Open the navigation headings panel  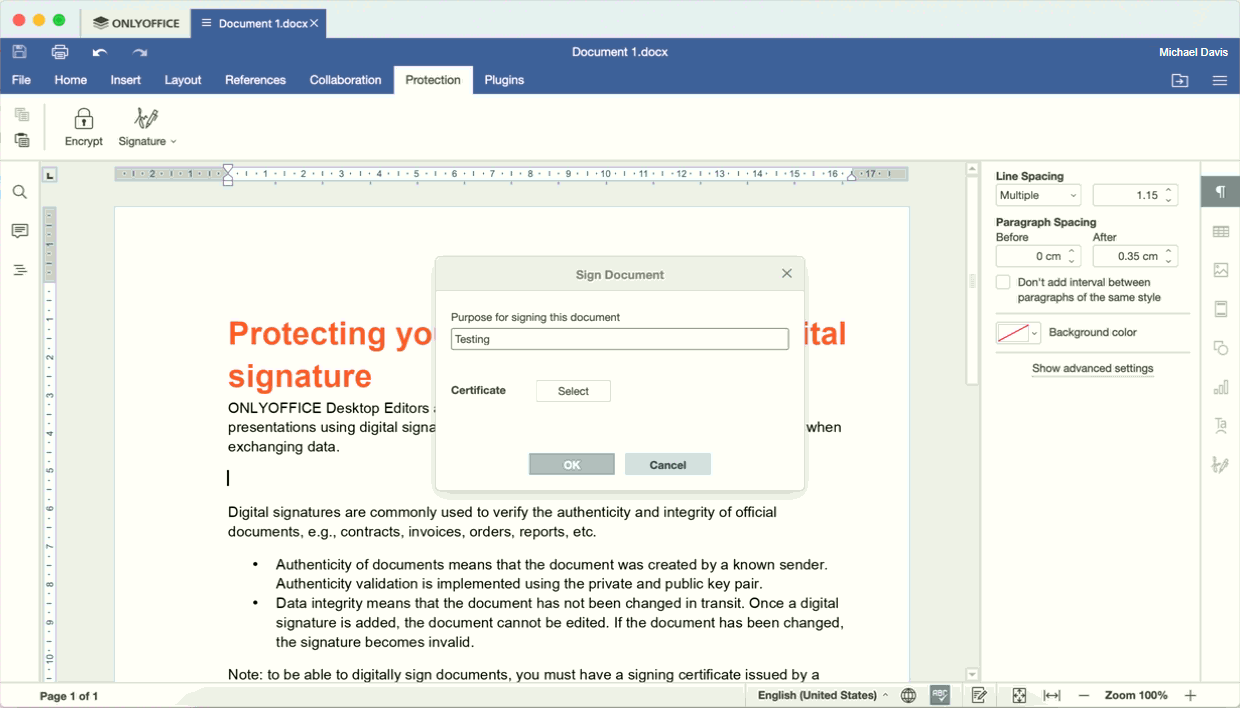19,270
